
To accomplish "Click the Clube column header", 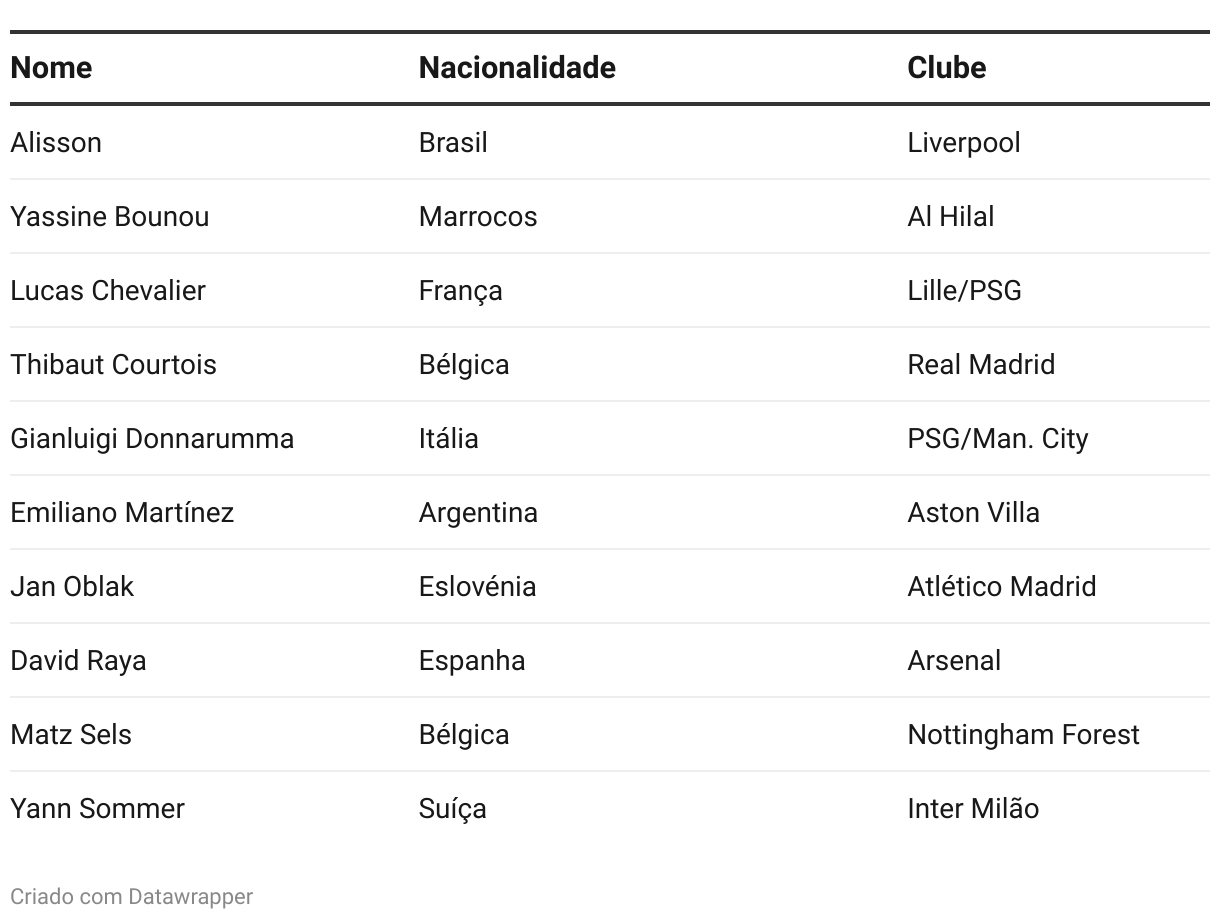I will point(947,68).
